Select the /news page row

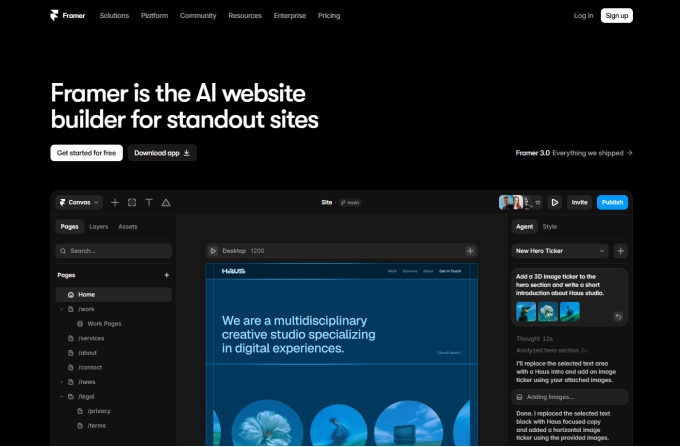point(114,382)
